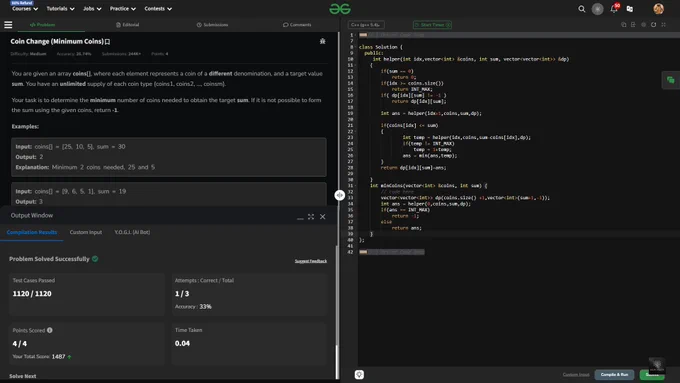Click the Points Scored info icon

[50, 330]
